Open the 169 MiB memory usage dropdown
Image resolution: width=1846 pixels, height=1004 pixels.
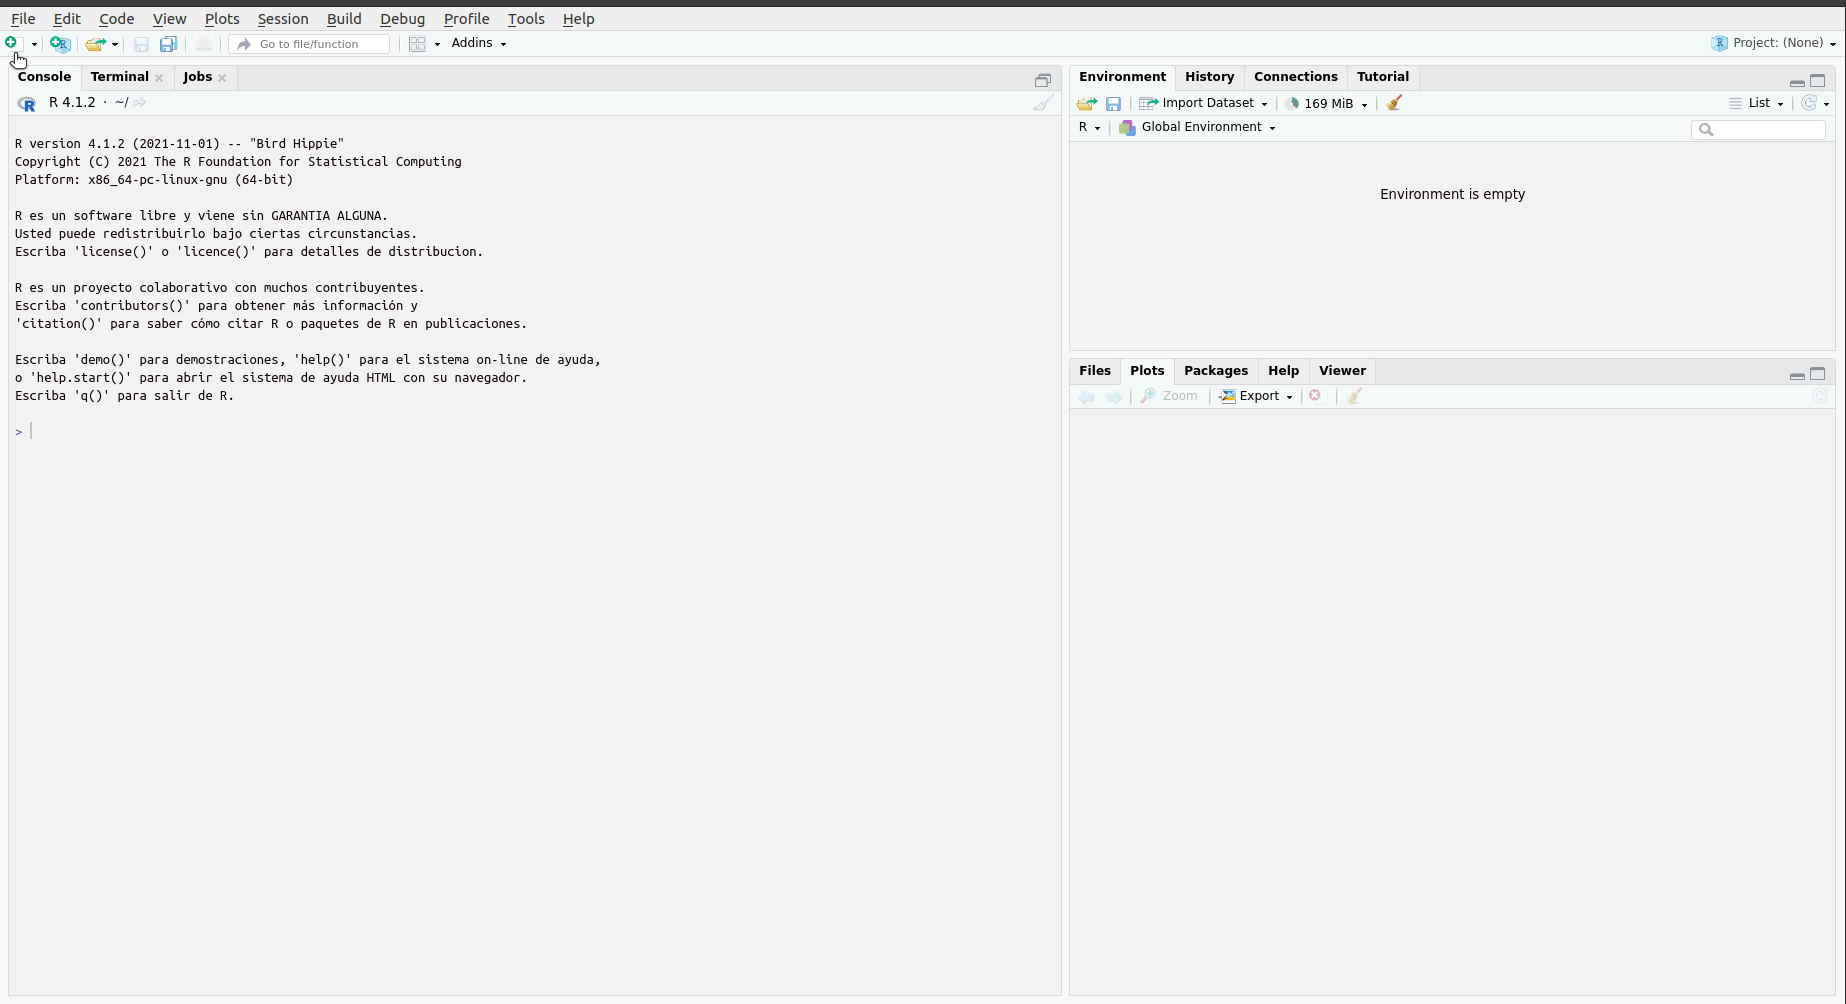coord(1326,103)
